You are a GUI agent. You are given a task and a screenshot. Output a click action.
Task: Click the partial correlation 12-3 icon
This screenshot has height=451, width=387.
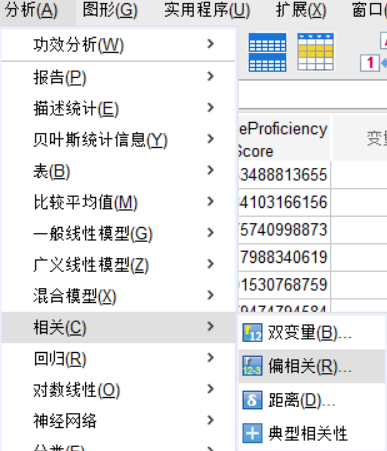(252, 366)
